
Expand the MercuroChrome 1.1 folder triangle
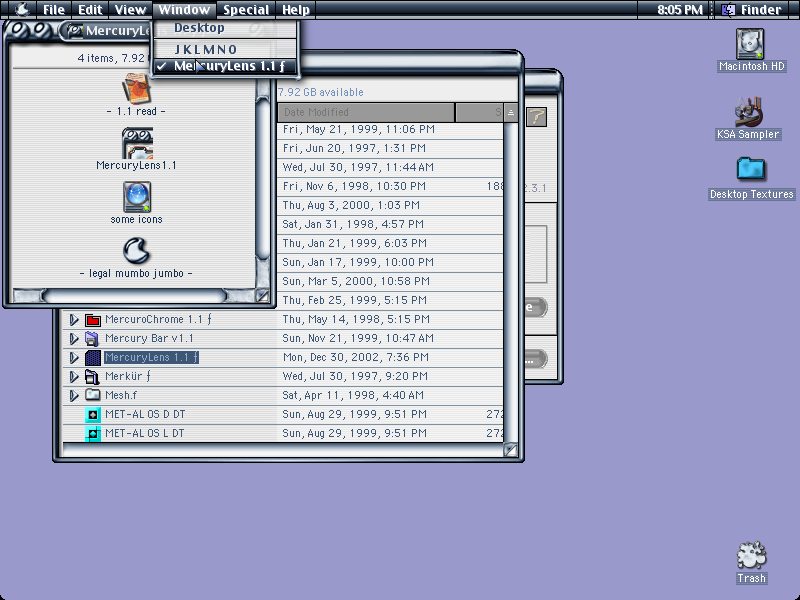pos(74,320)
